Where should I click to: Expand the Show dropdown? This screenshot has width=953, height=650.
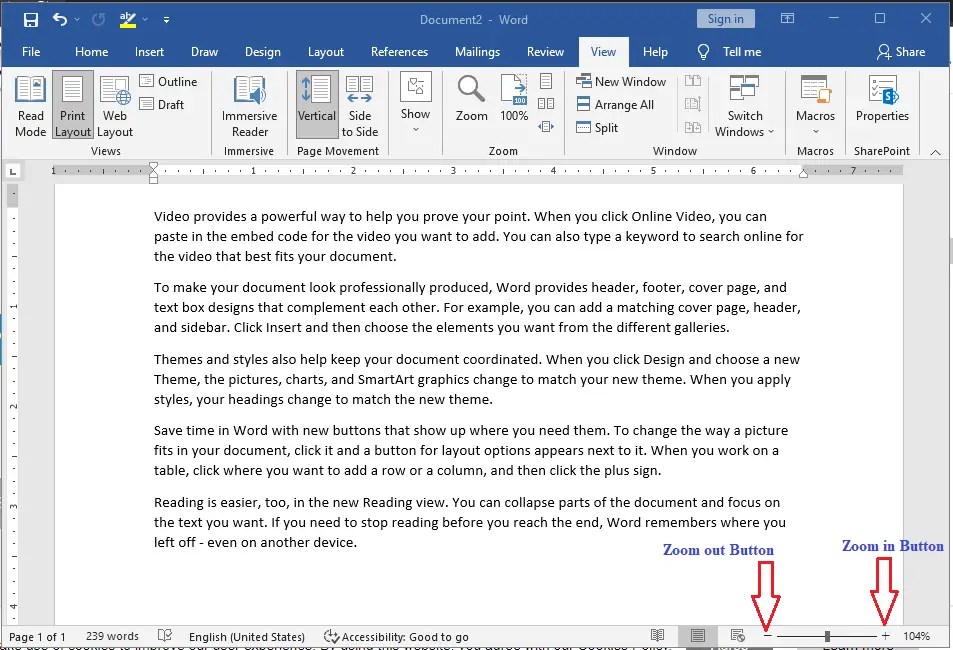(416, 103)
